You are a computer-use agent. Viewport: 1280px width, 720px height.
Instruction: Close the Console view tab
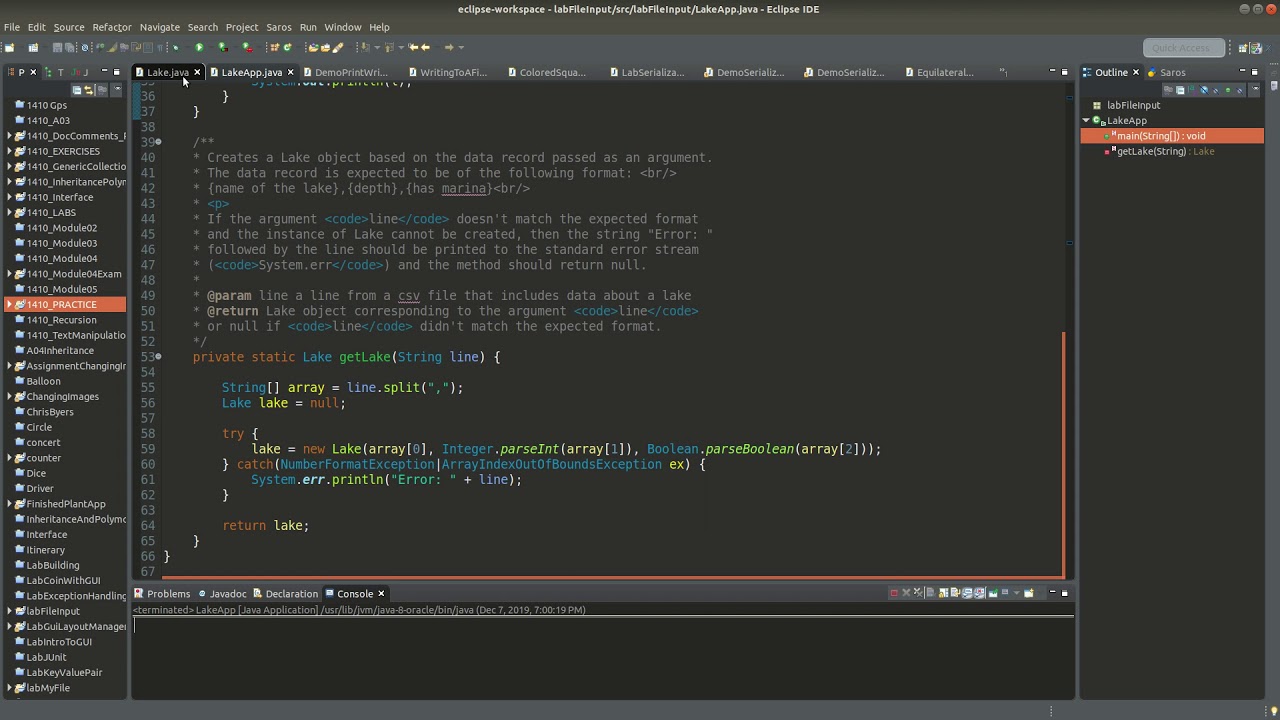[381, 594]
